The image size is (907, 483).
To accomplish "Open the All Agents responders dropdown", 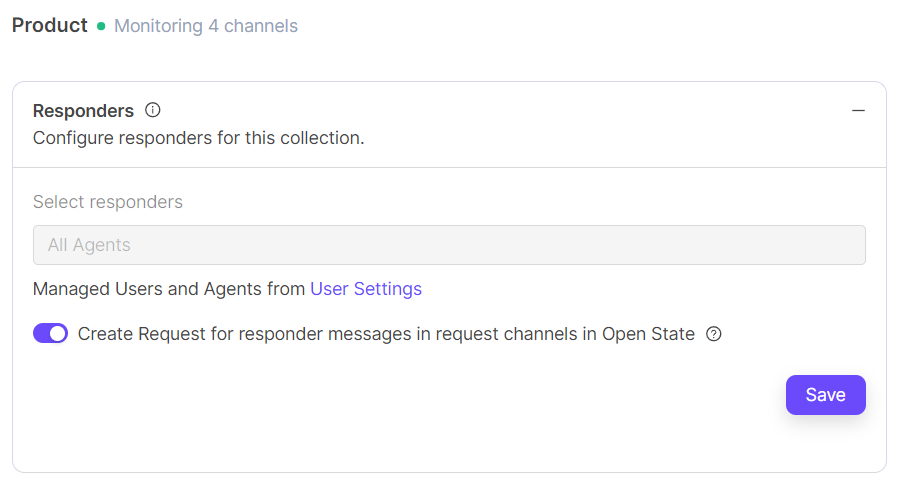I will tap(449, 245).
